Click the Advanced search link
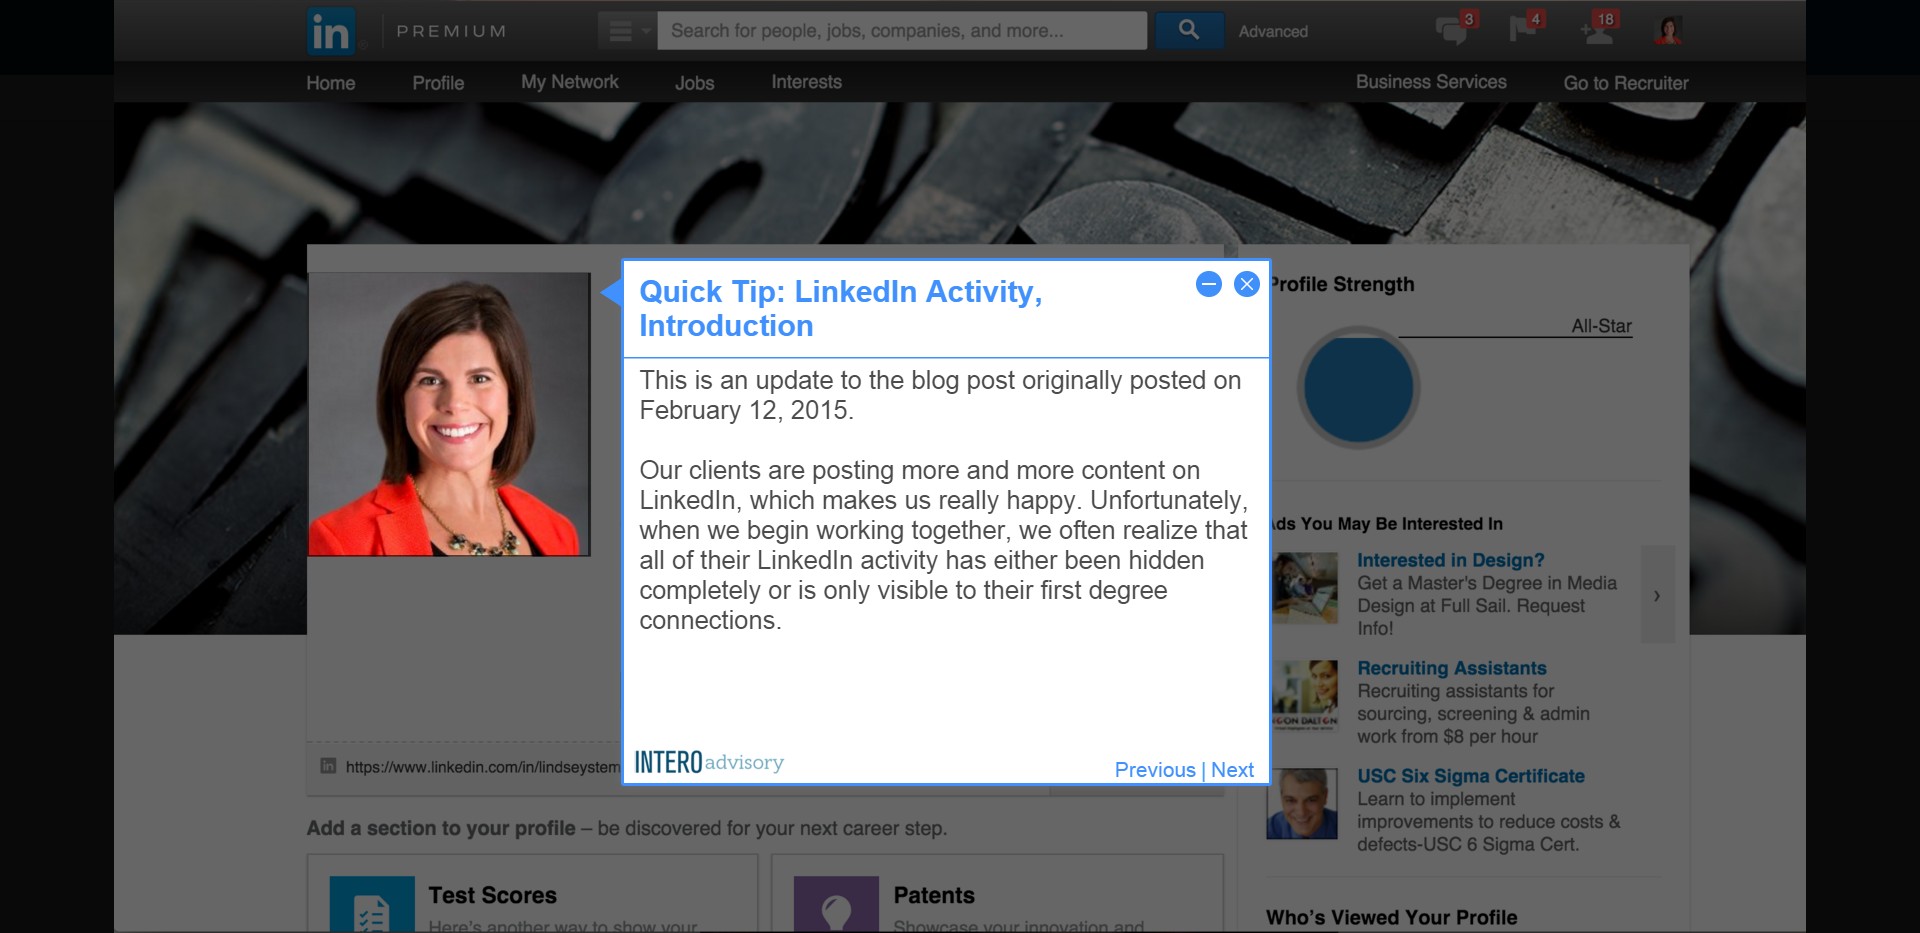Viewport: 1920px width, 933px height. tap(1273, 31)
